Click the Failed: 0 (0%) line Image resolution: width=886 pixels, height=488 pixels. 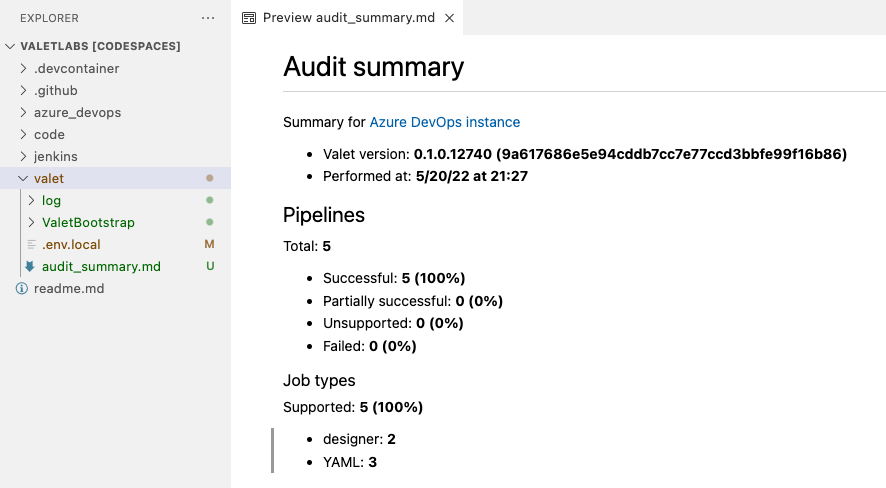click(370, 346)
